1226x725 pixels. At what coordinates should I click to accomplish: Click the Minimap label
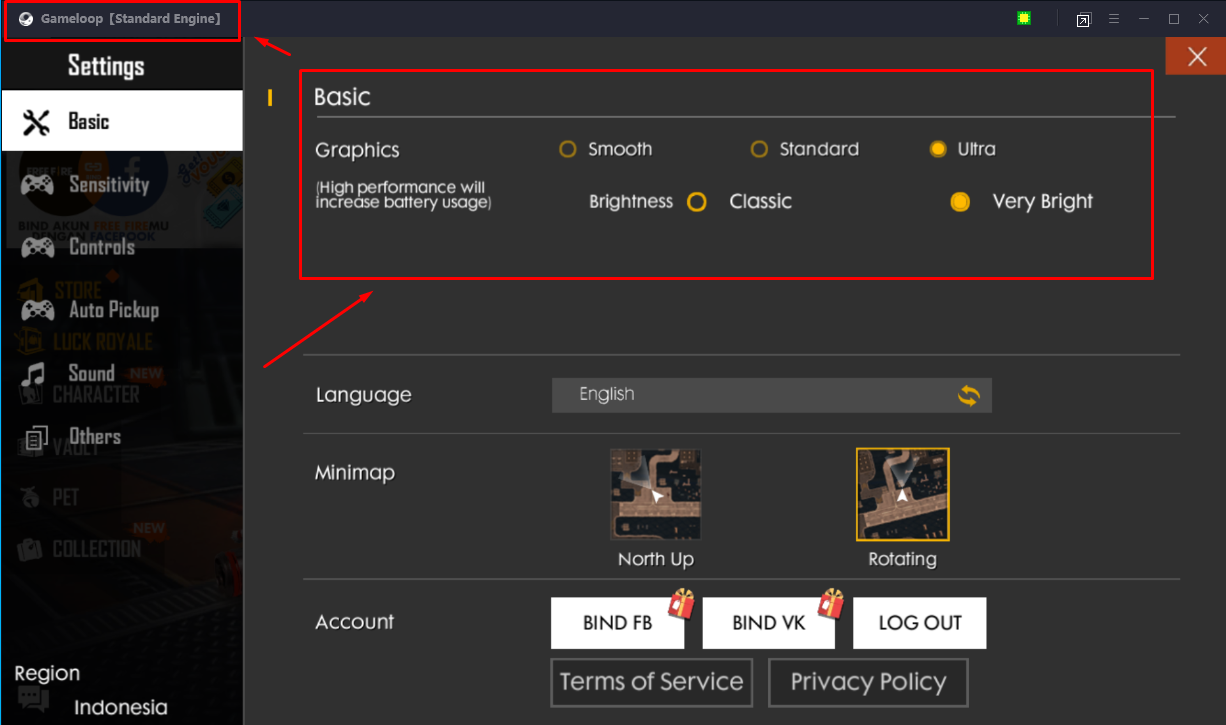[355, 472]
